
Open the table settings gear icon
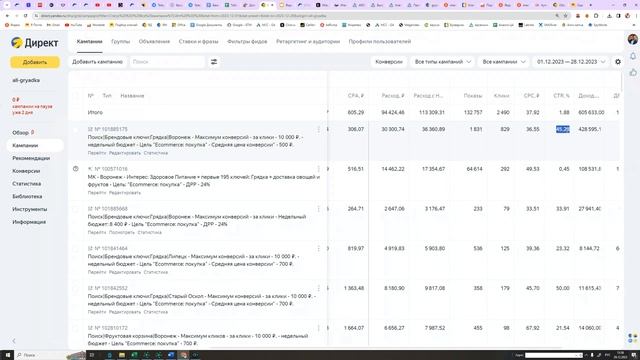tap(618, 62)
